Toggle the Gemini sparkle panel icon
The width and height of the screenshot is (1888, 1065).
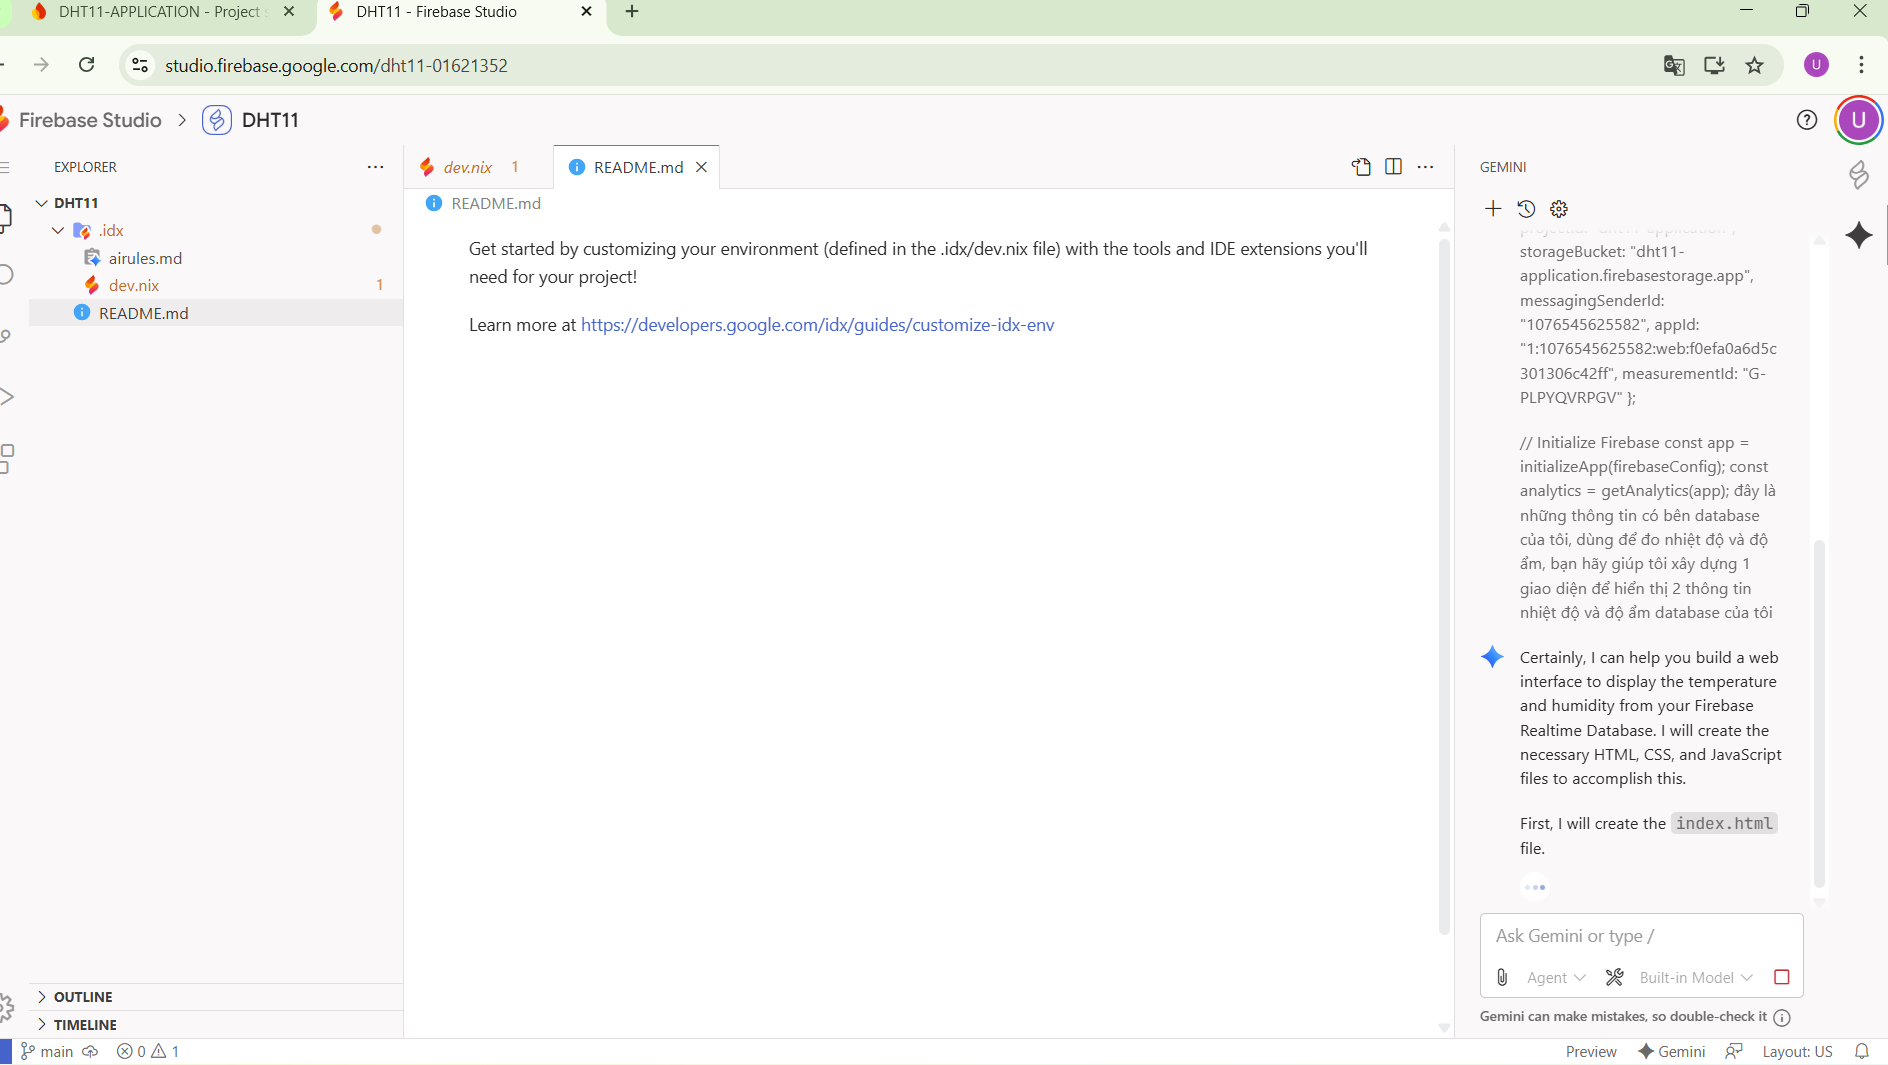point(1859,235)
